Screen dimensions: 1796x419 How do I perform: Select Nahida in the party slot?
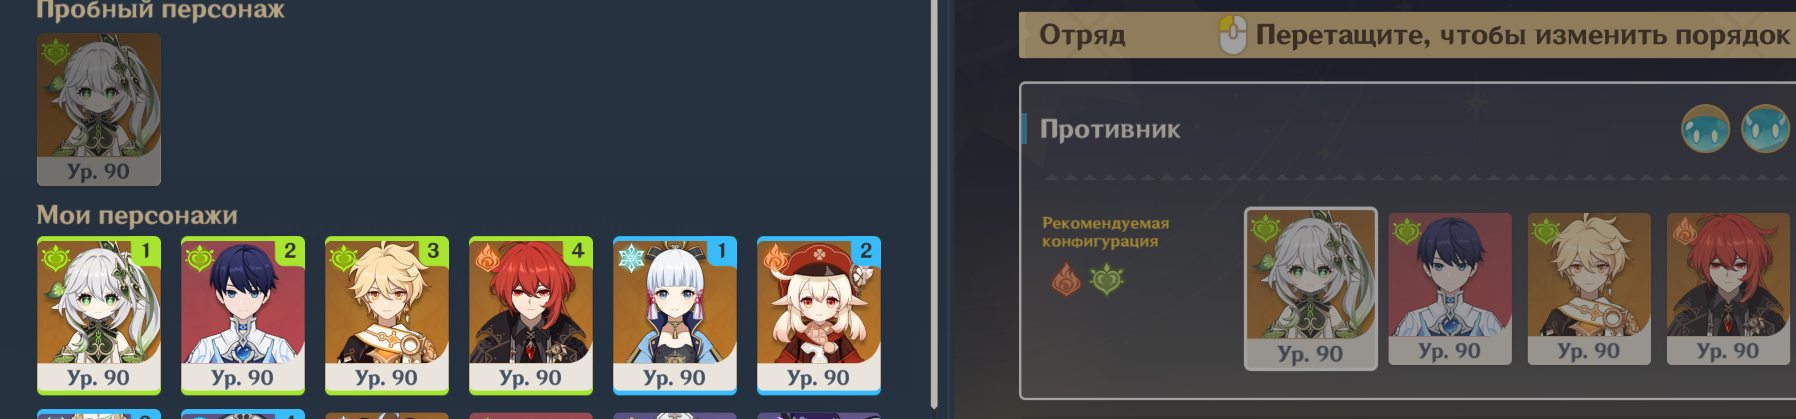pos(1311,289)
